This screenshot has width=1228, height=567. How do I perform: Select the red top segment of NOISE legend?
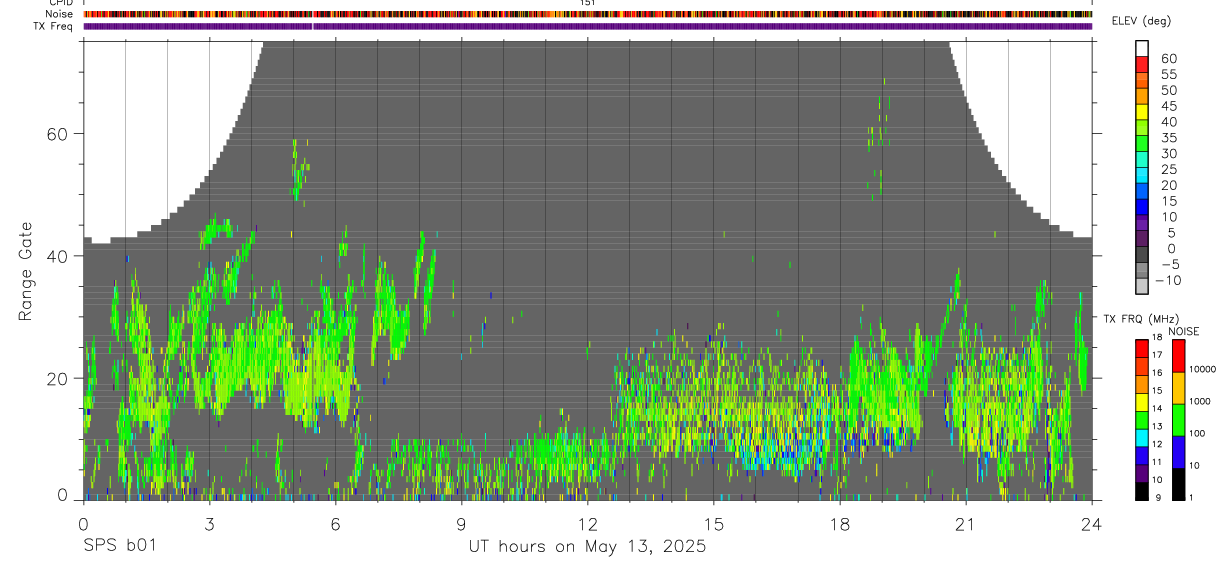coord(1178,356)
